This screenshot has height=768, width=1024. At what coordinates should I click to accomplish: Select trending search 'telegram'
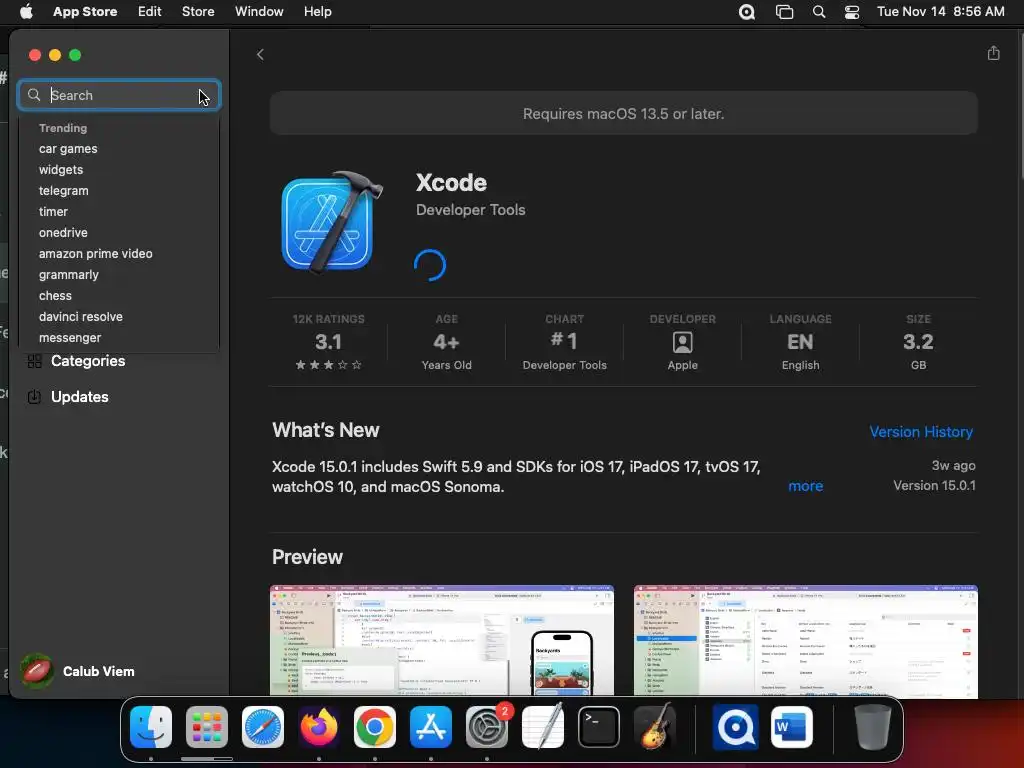click(63, 191)
